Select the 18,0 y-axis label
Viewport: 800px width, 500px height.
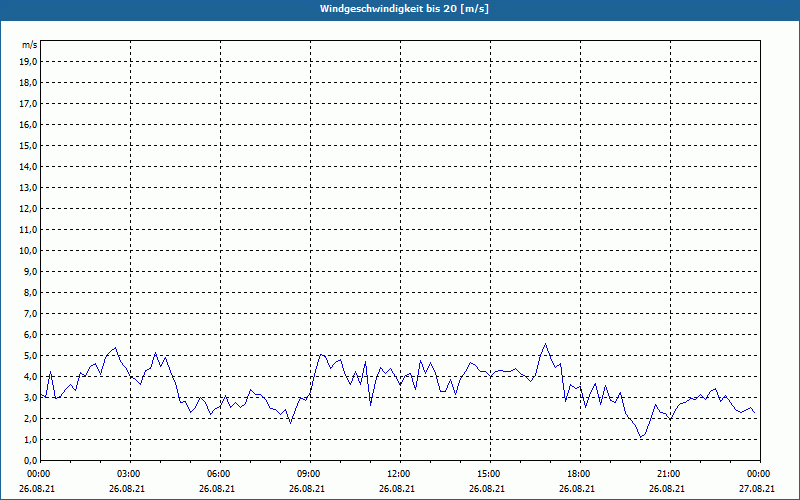pos(28,83)
